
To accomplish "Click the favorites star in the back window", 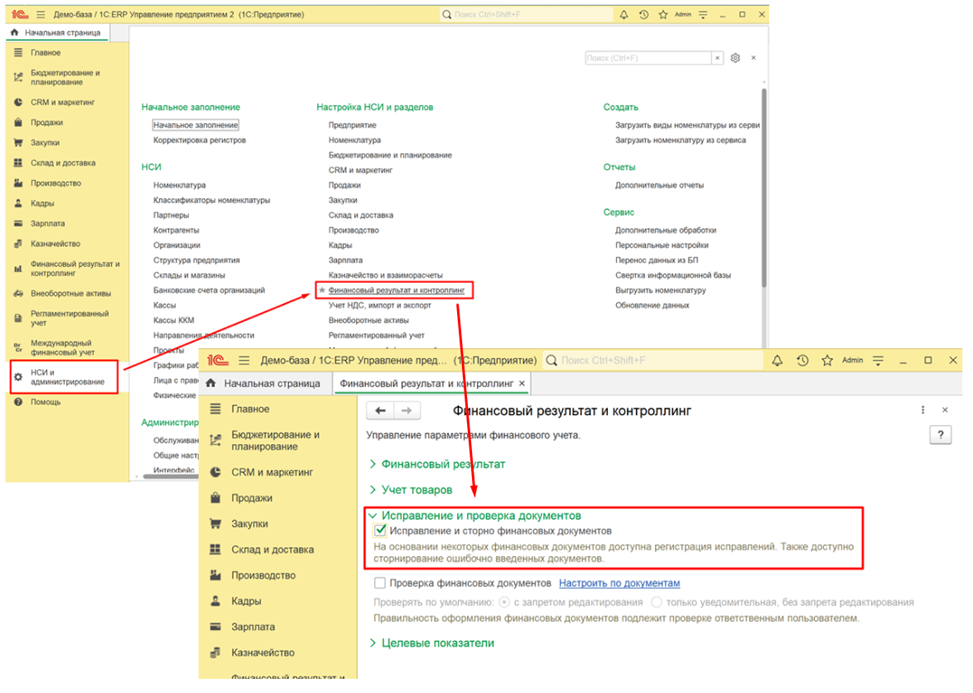I will coord(663,14).
